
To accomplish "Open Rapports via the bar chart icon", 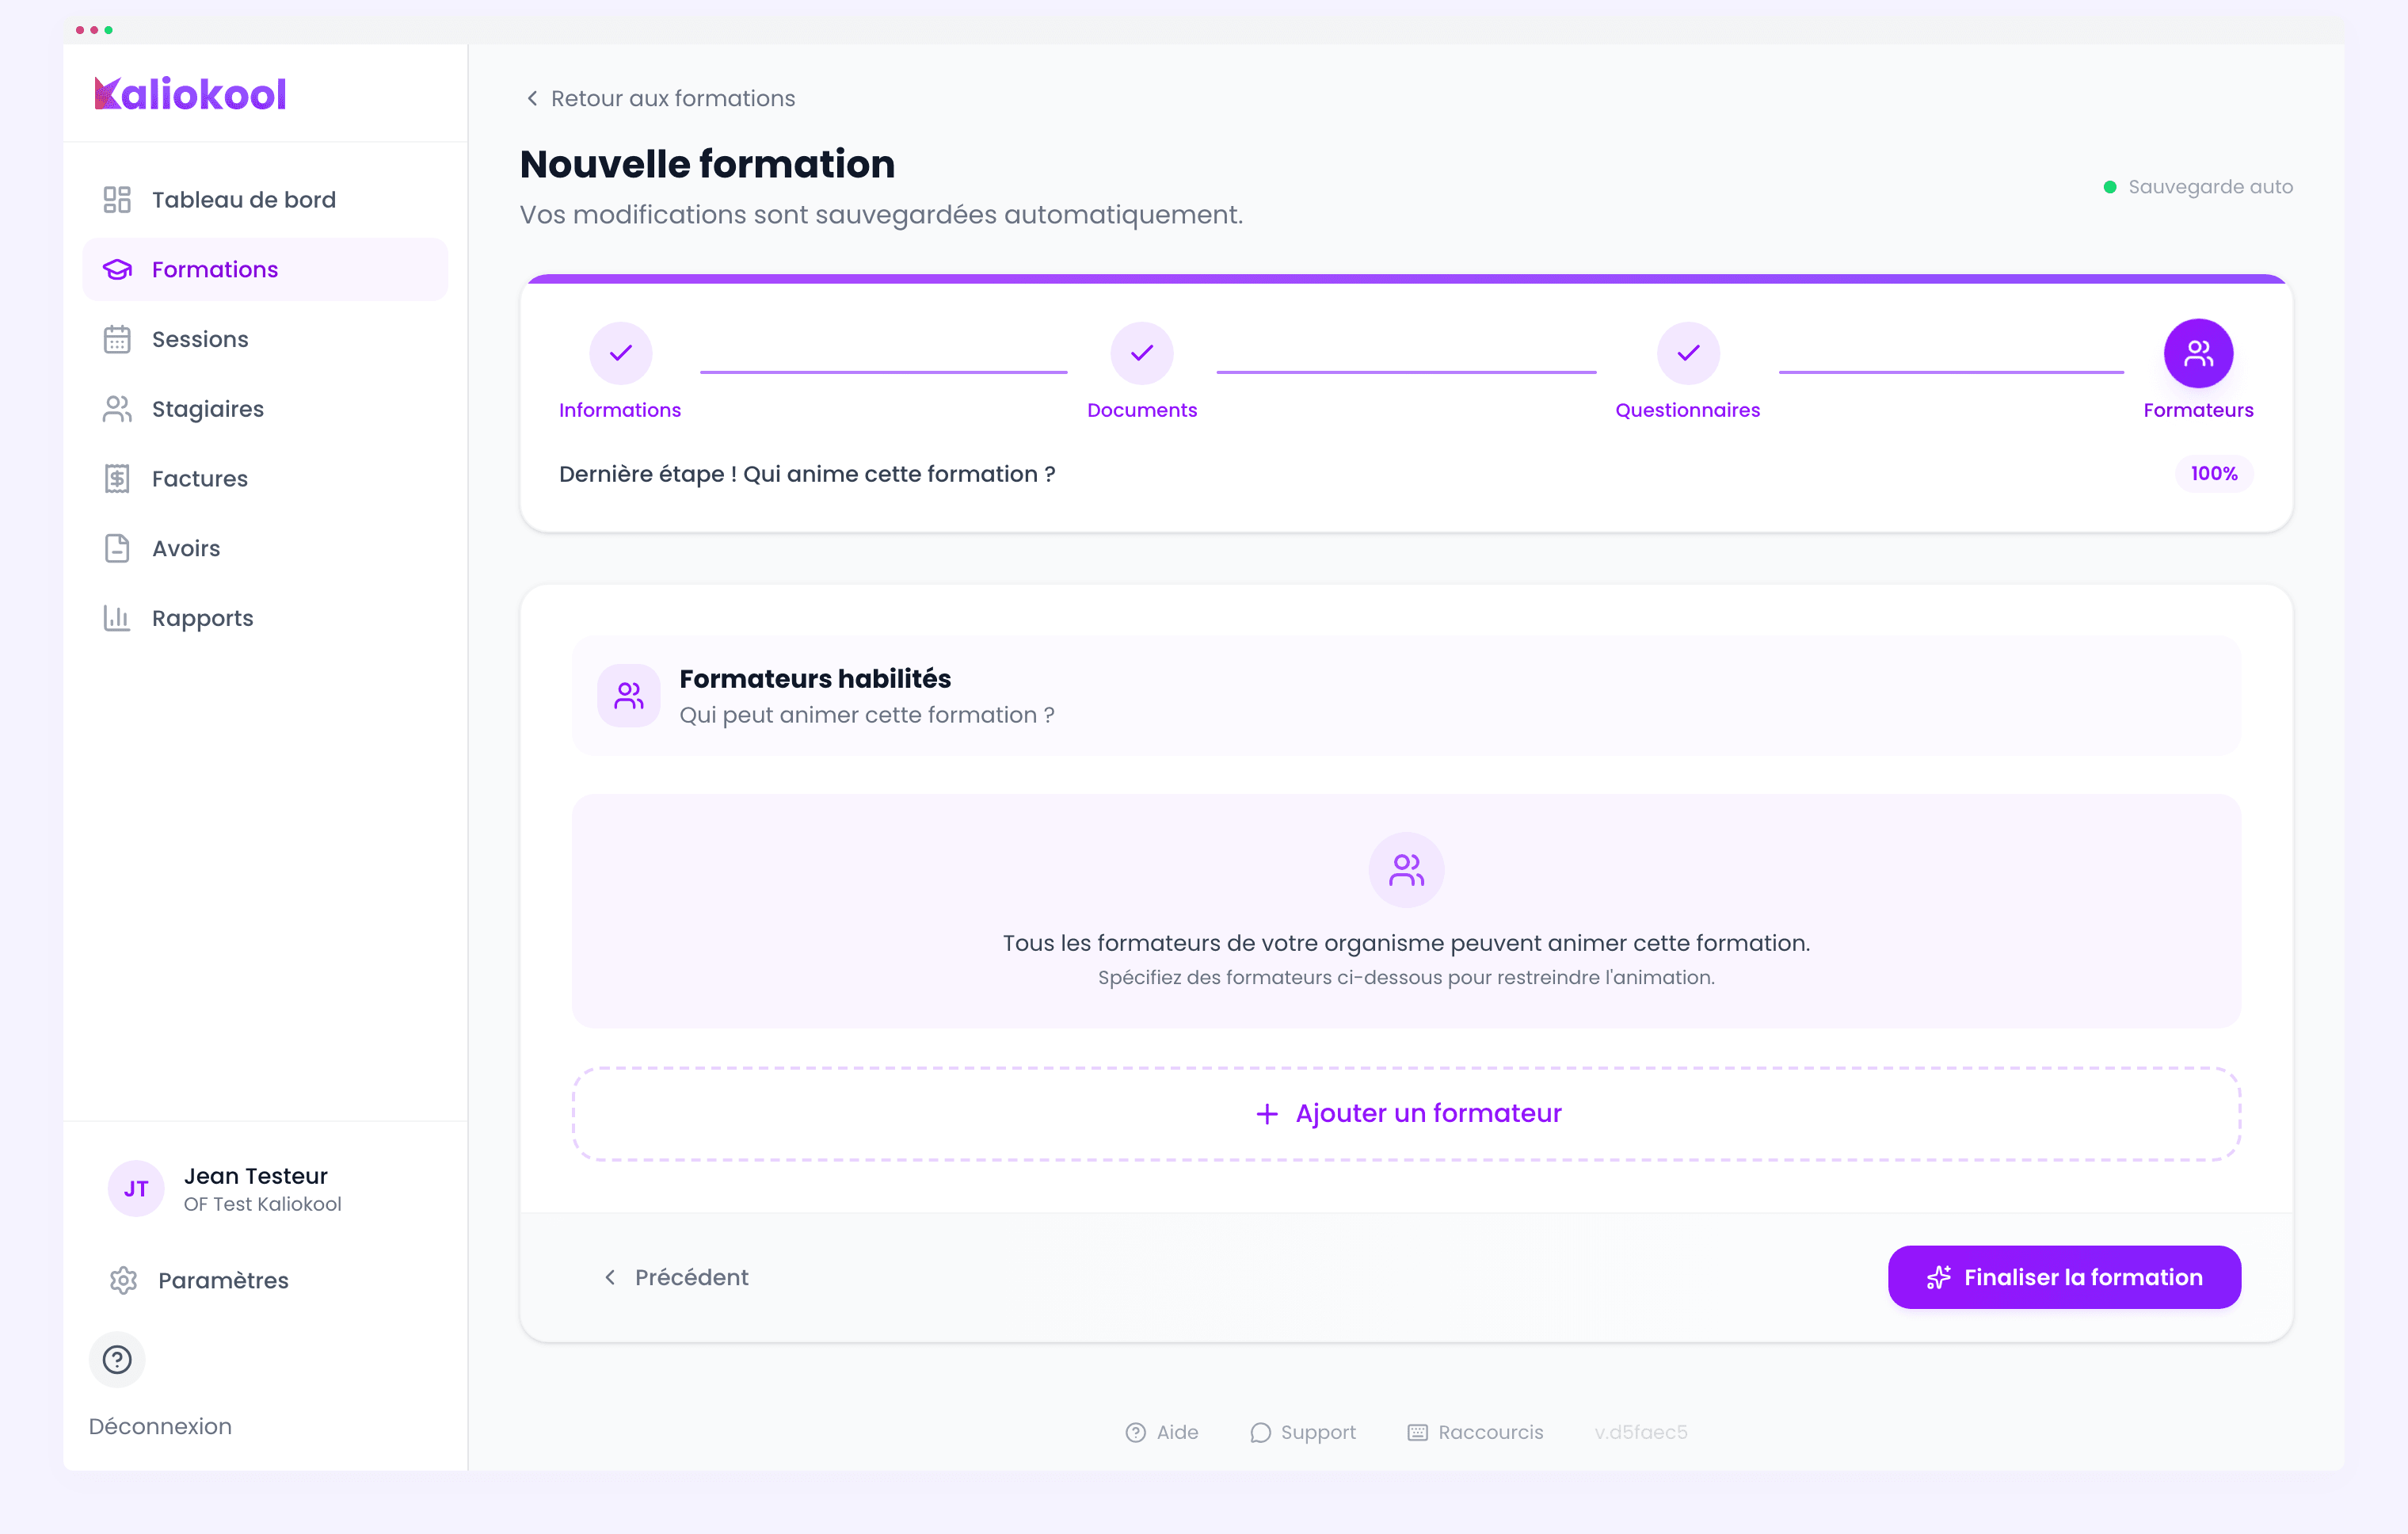I will tap(116, 617).
